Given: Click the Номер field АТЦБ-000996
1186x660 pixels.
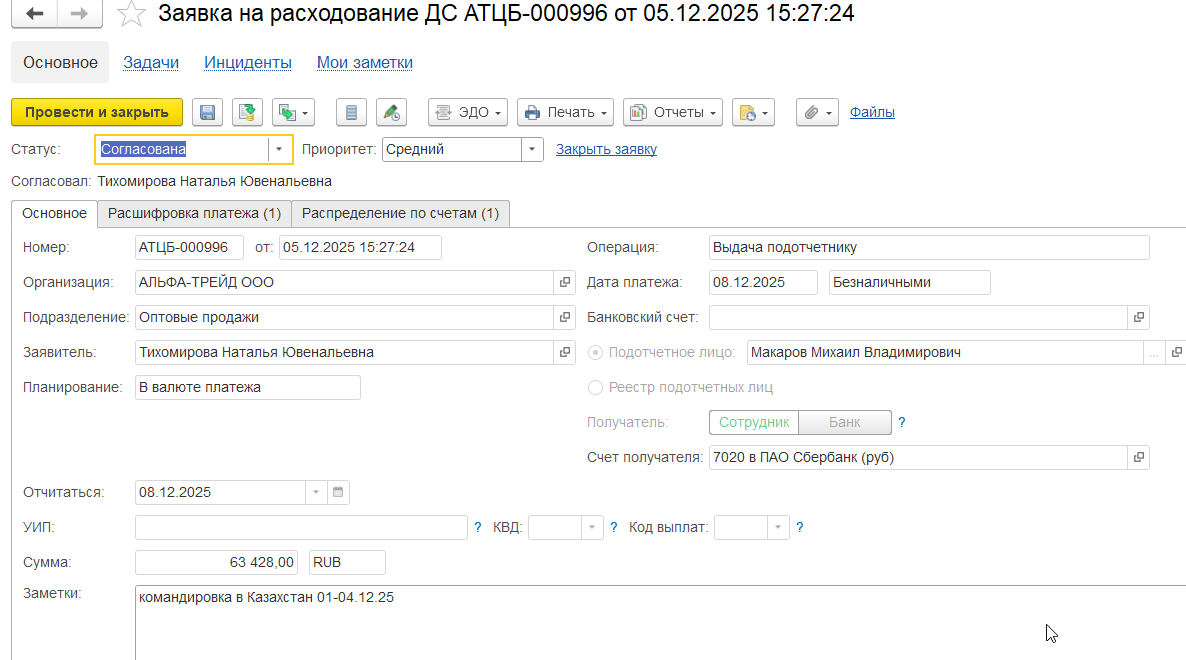Looking at the screenshot, I should click(189, 247).
